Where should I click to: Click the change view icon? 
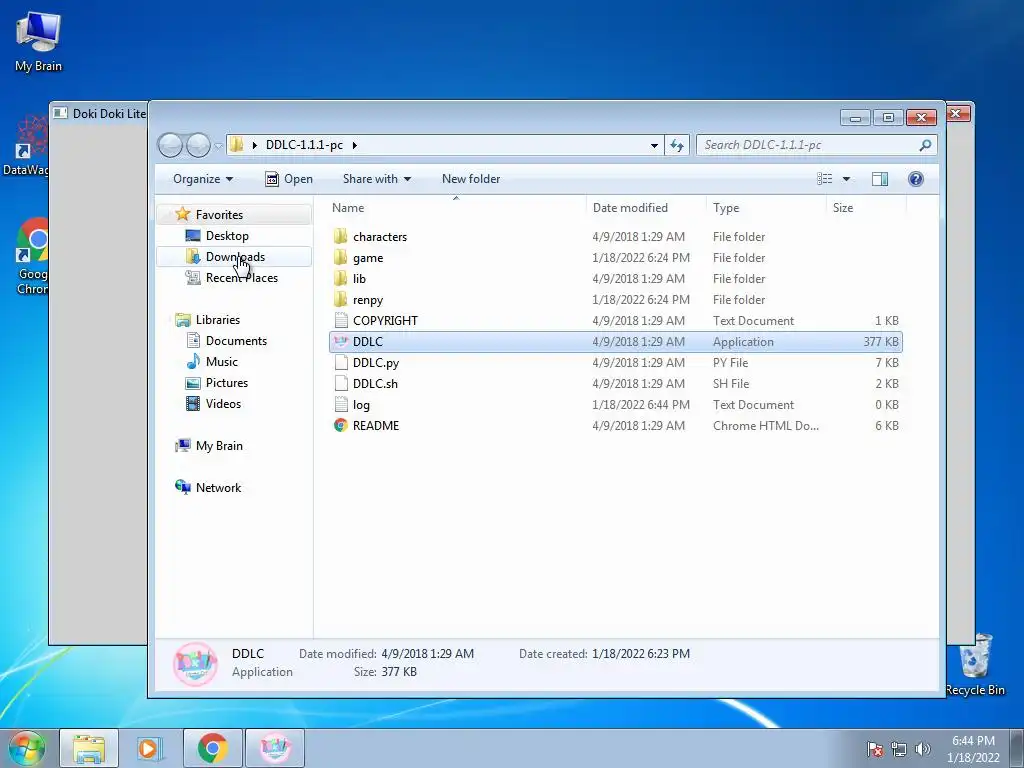[824, 179]
